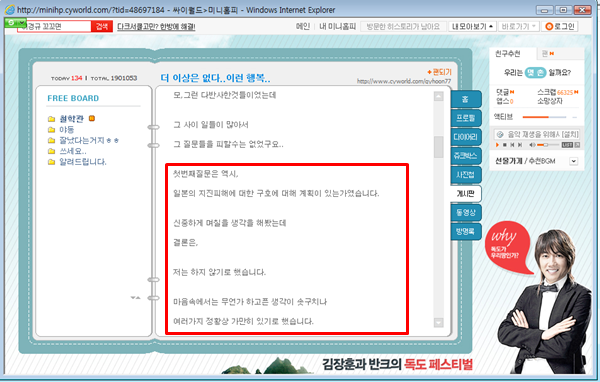Open the music player LIST button
The image size is (600, 382).
[x=567, y=145]
